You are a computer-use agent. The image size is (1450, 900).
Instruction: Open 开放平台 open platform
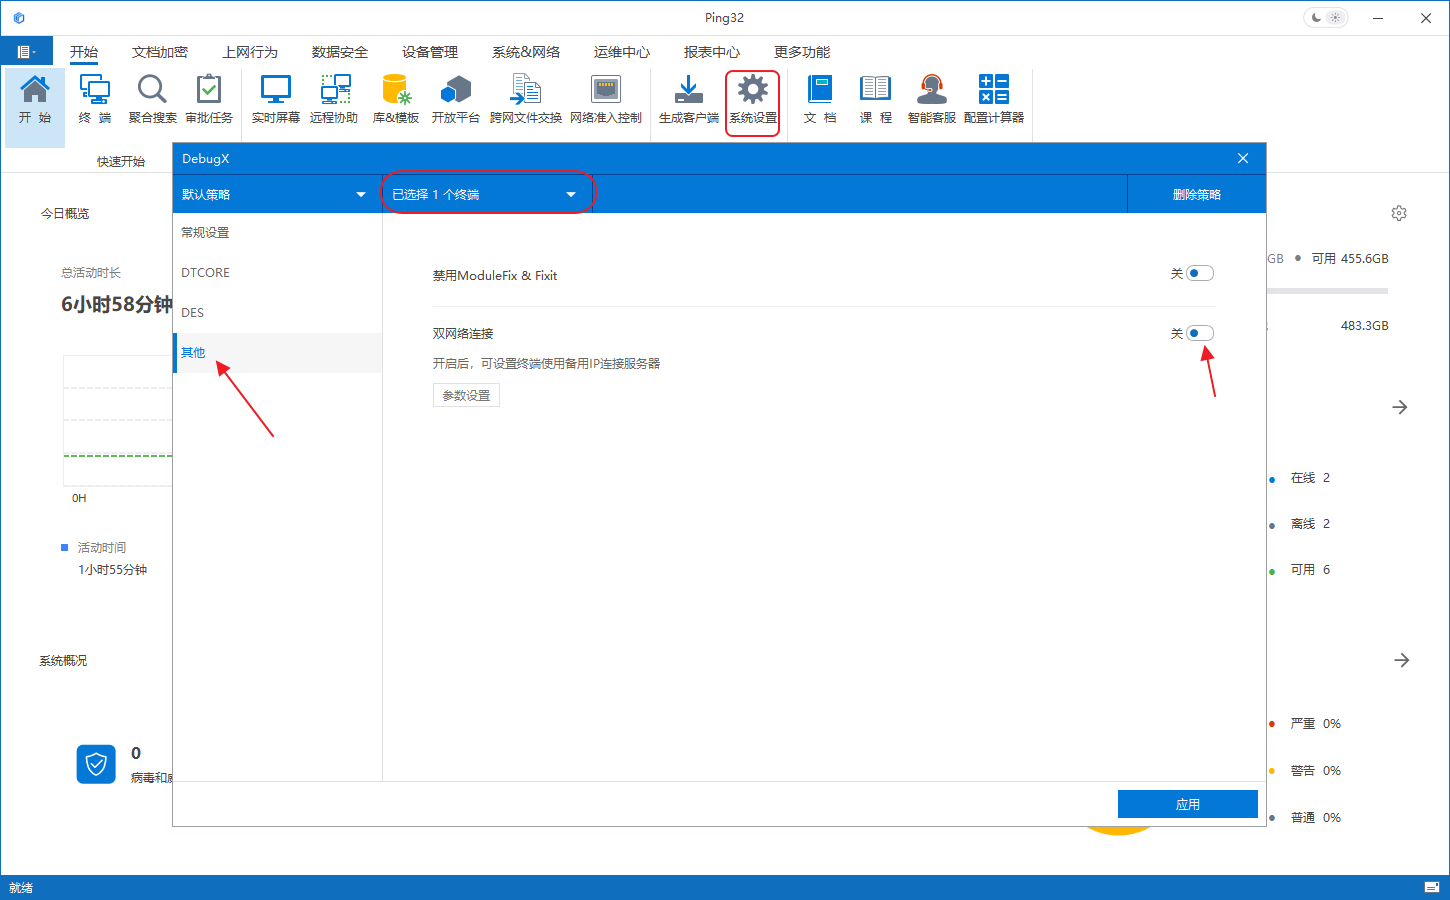tap(456, 99)
